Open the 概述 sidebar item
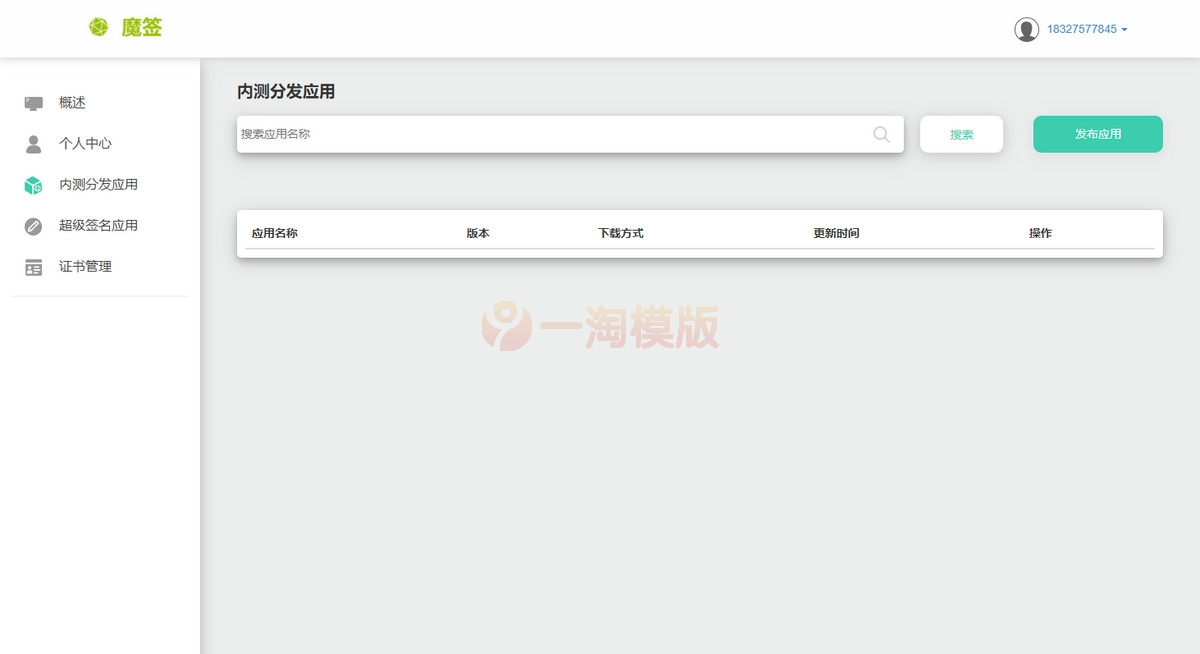Screen dimensions: 1200x654 tap(70, 102)
